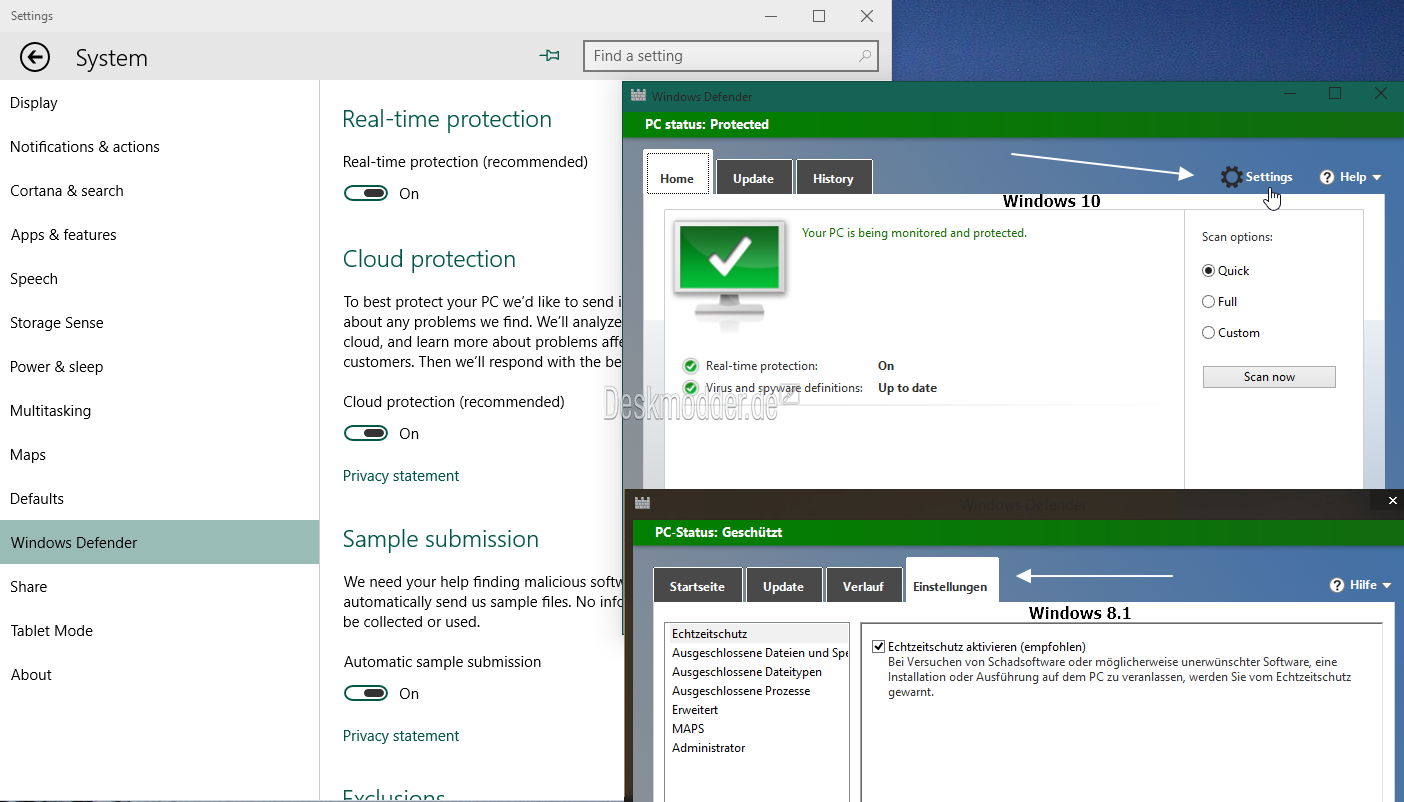
Task: Click the Help question mark icon in the Windows 10 Defender
Action: pos(1327,177)
